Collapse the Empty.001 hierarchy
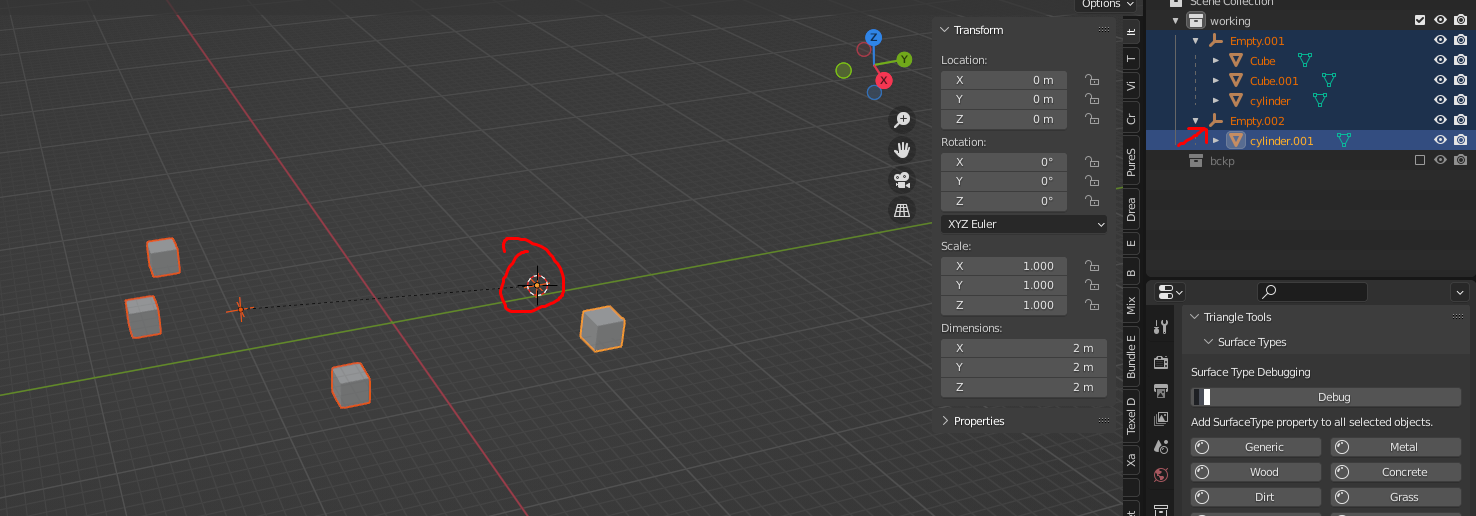 pos(1196,40)
